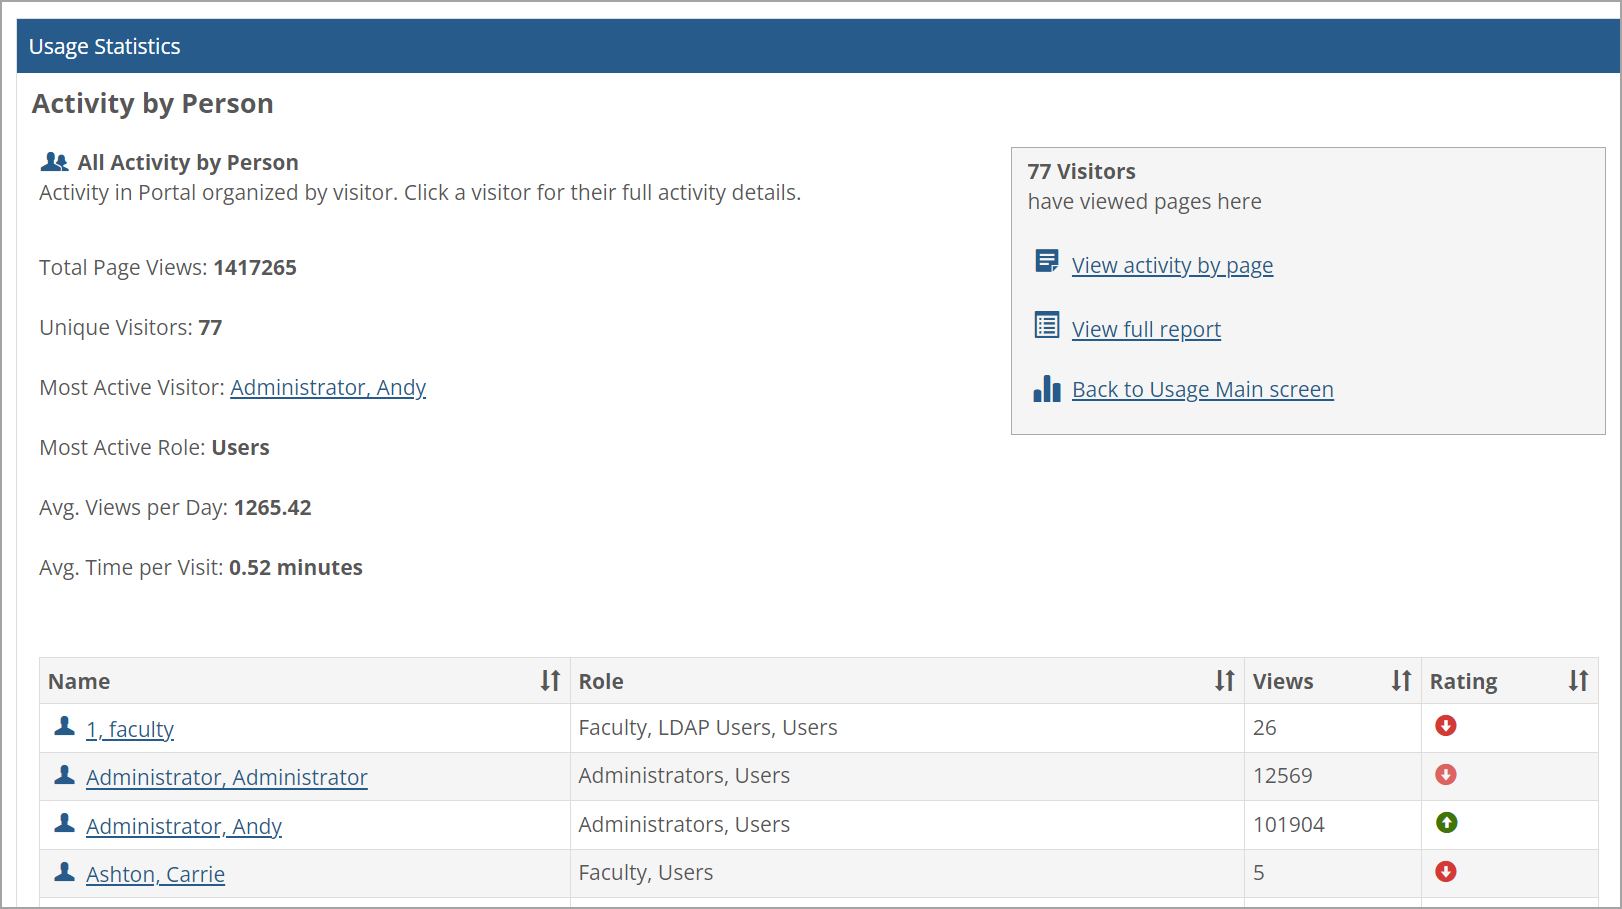Sort the table by Rating column
Screen dimensions: 1622x909
(1578, 680)
